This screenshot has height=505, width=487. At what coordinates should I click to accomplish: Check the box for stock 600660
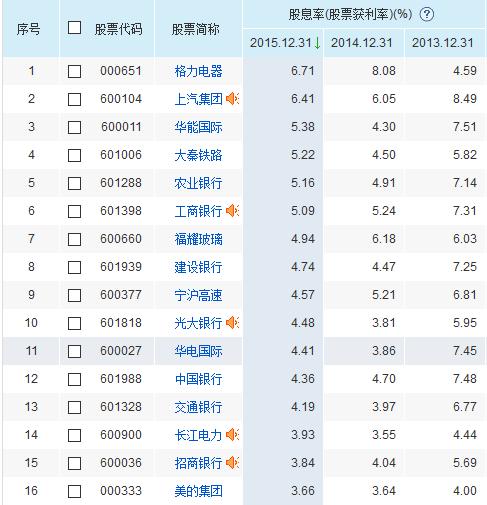click(74, 239)
